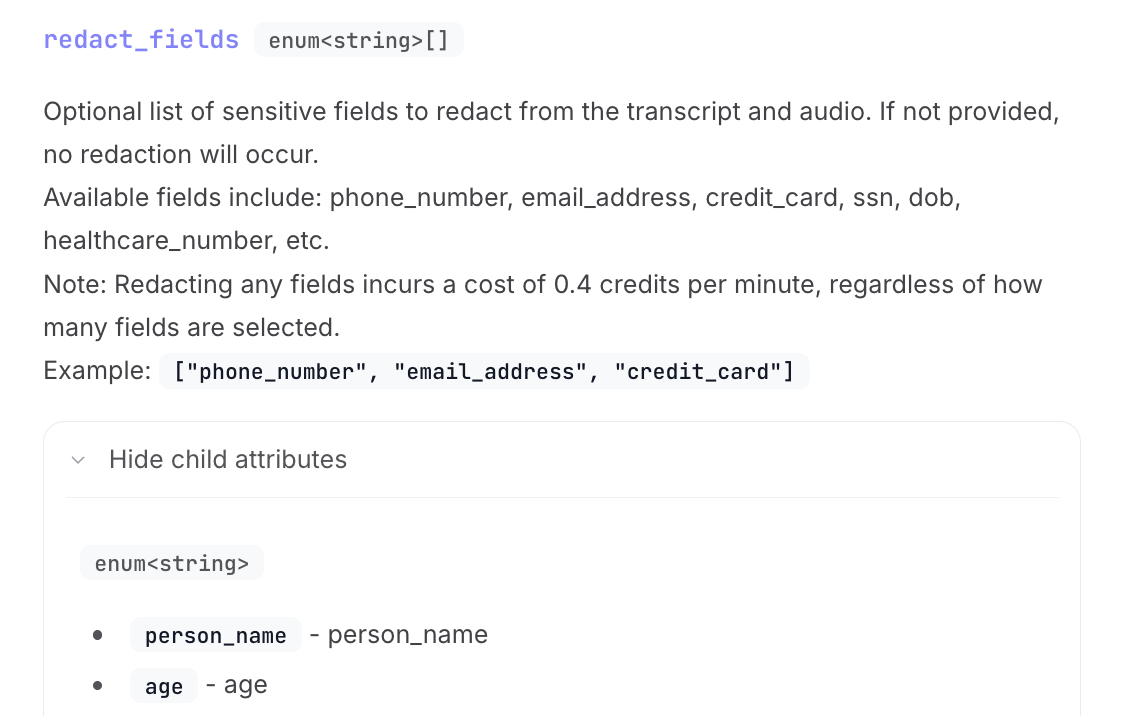Viewport: 1144px width, 716px height.
Task: Click the redact_fields parameter name
Action: [141, 40]
